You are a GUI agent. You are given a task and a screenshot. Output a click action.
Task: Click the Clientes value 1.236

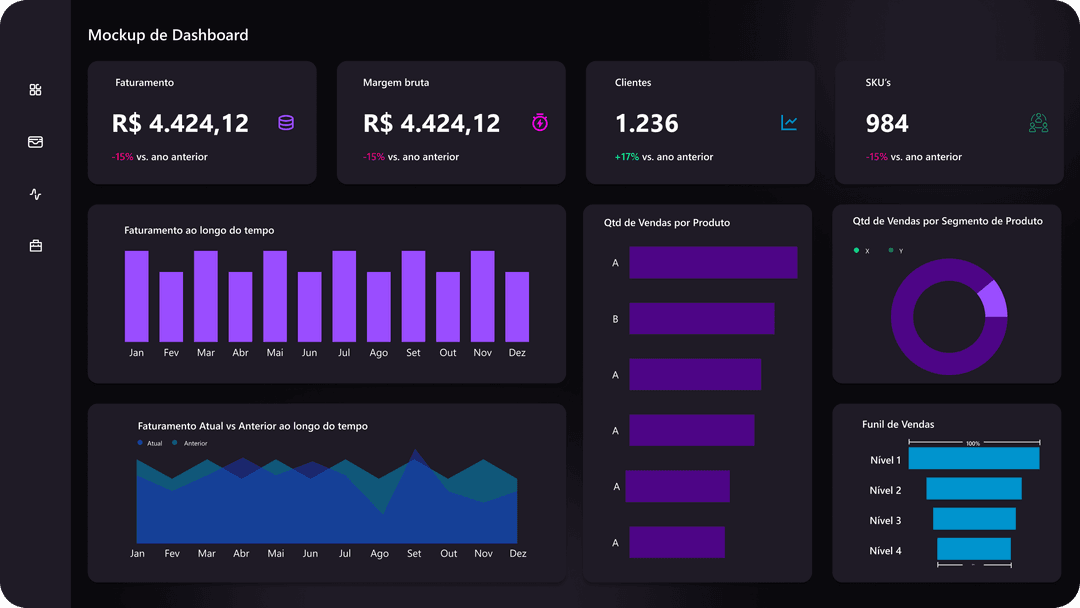[646, 123]
